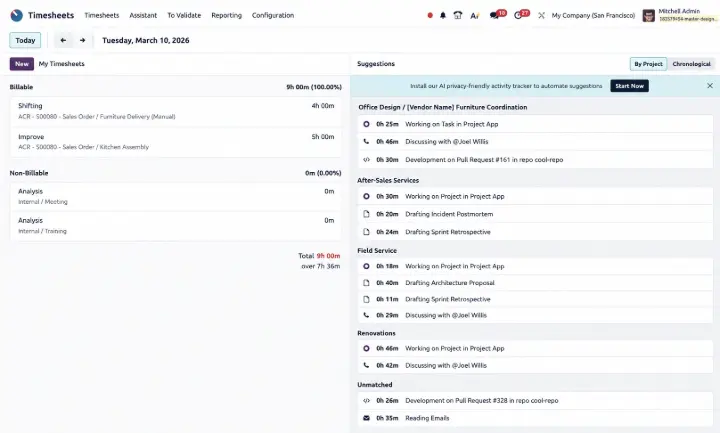This screenshot has height=433, width=720.
Task: Click the Field Service group heading
Action: (x=377, y=251)
